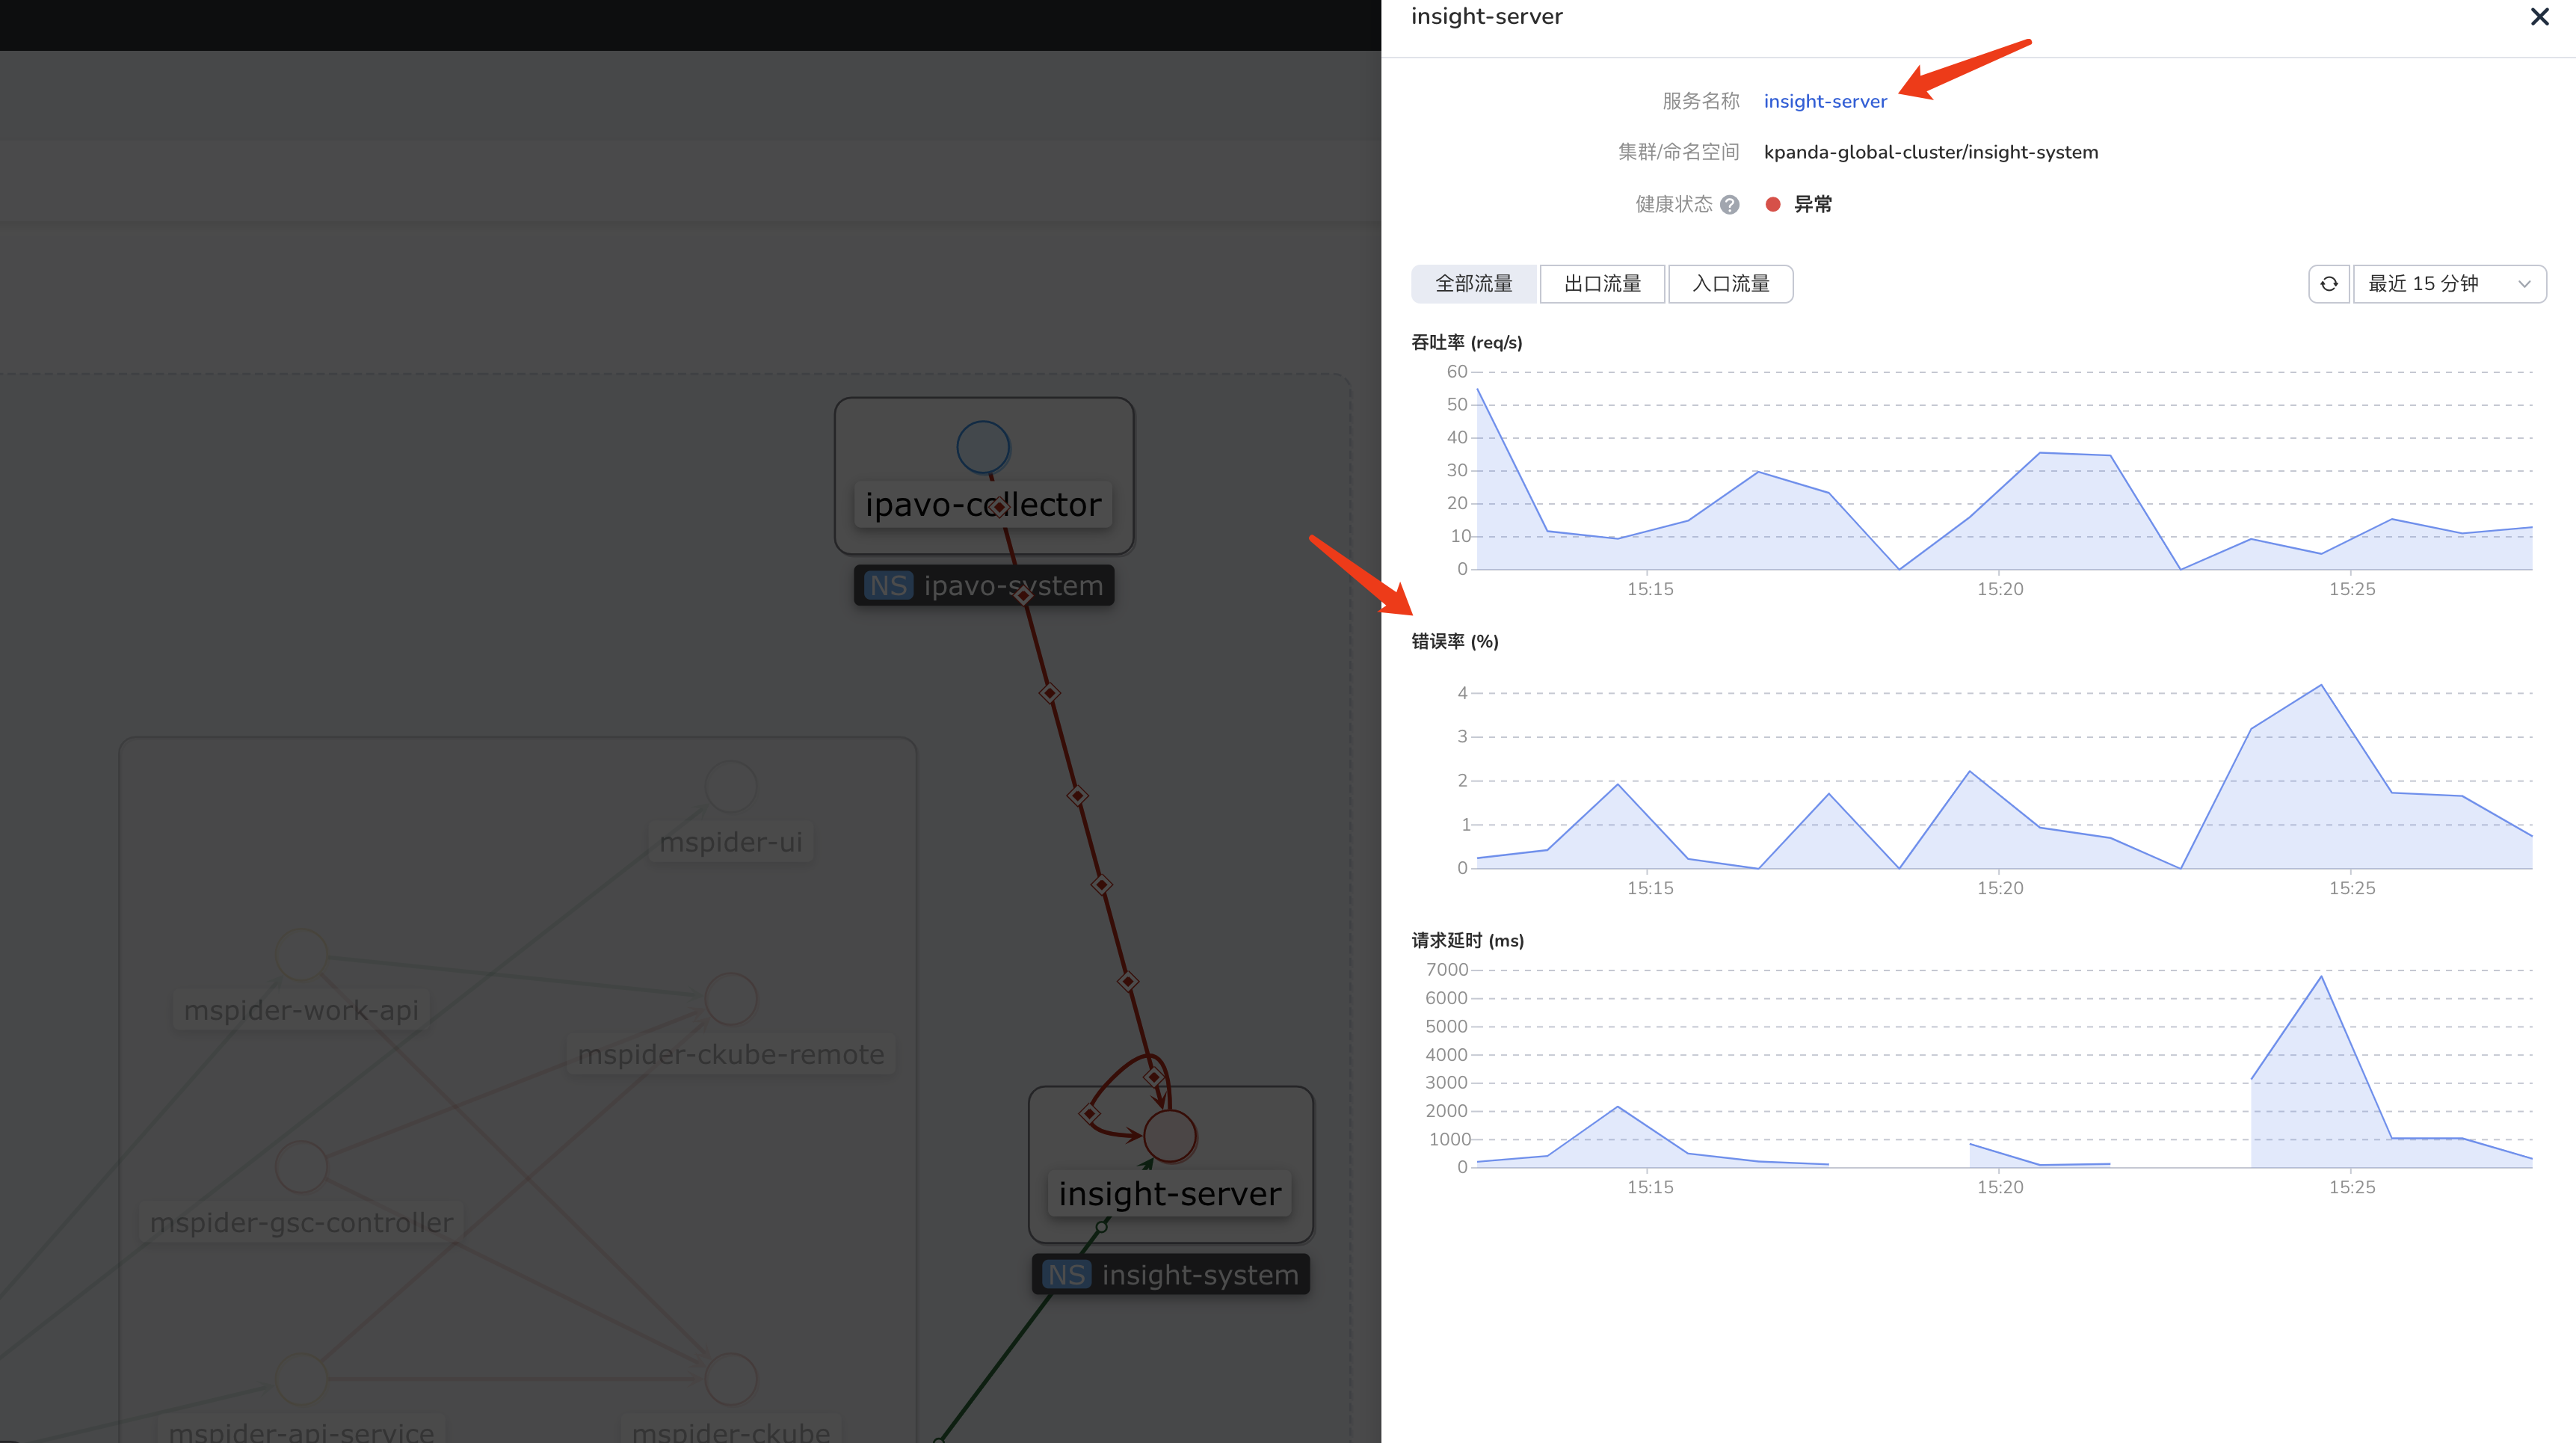Viewport: 2576px width, 1443px height.
Task: Click the error rate chart peak above 4
Action: point(2321,685)
